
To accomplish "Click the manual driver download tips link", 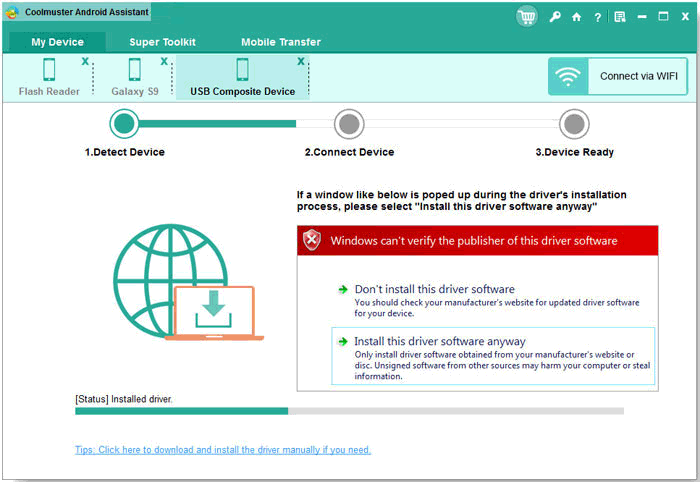I will 223,450.
